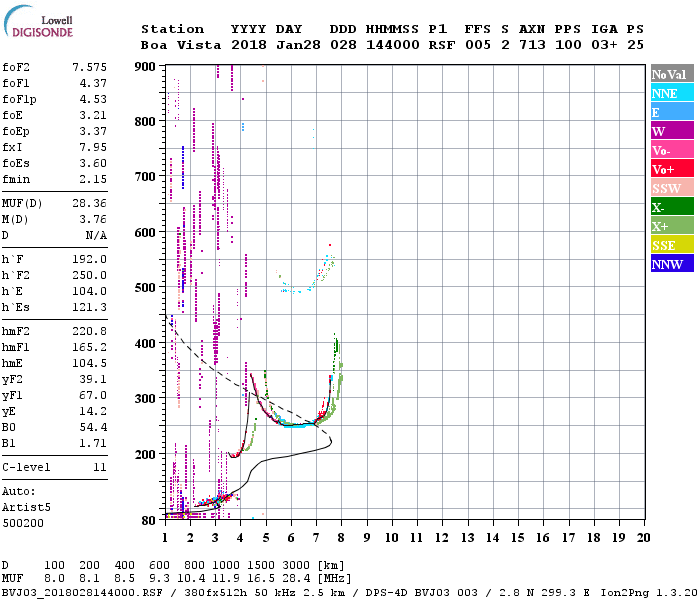Select the SSE yellow legend swatch
The height and width of the screenshot is (600, 700).
point(672,245)
